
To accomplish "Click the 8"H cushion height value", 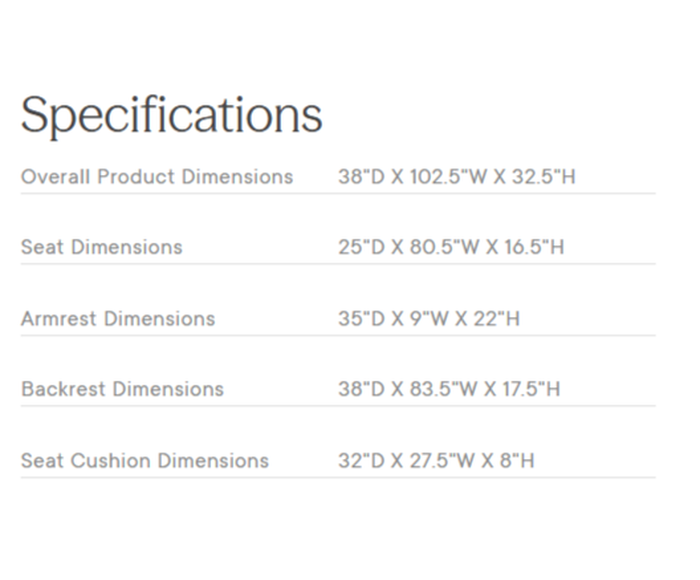I will [516, 461].
